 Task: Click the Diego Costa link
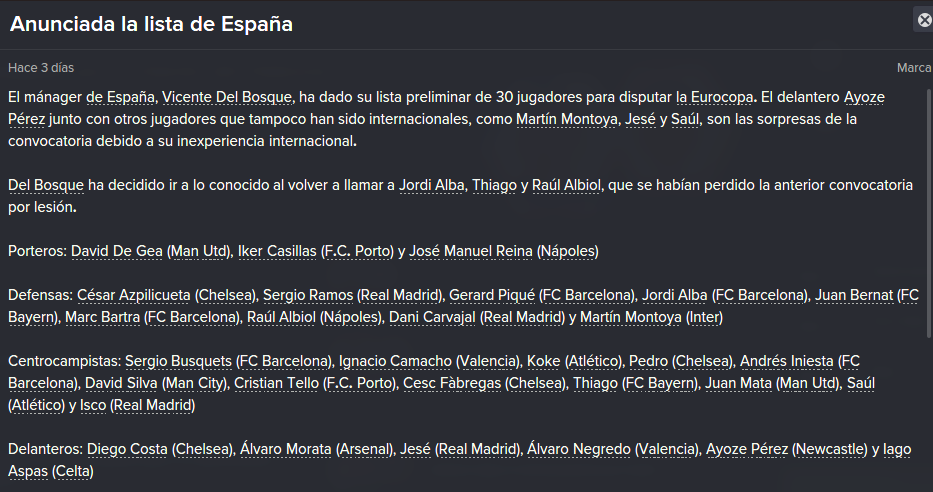(127, 449)
